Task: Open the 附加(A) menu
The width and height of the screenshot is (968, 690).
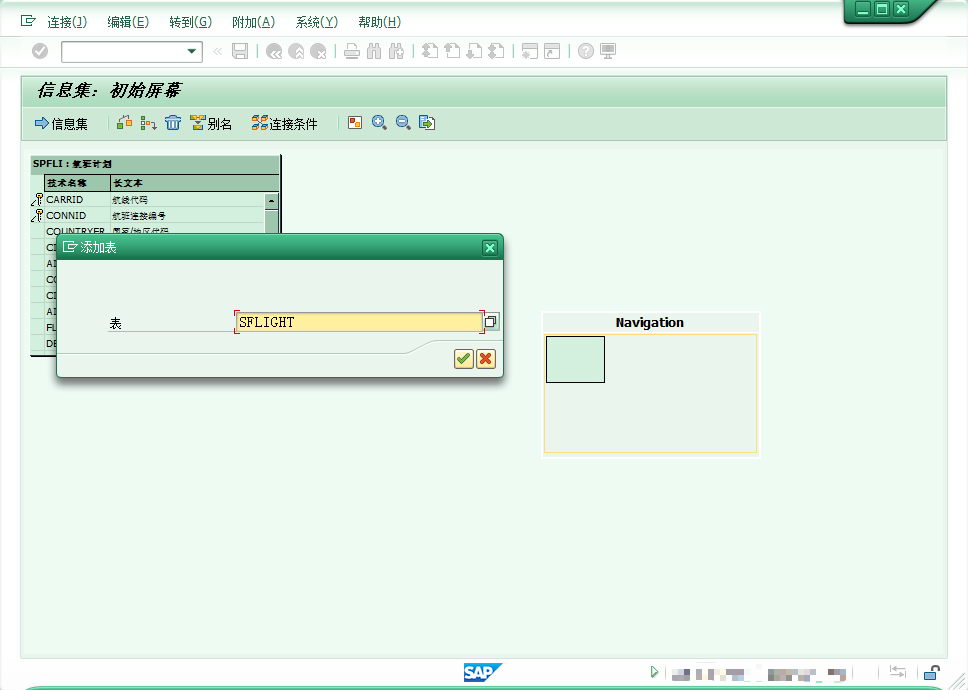Action: tap(253, 22)
